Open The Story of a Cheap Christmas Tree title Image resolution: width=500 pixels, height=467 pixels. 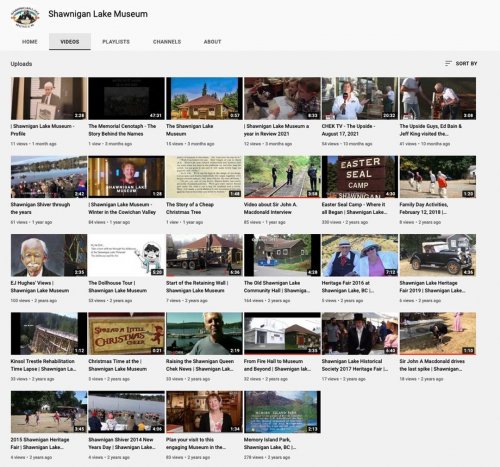[190, 208]
